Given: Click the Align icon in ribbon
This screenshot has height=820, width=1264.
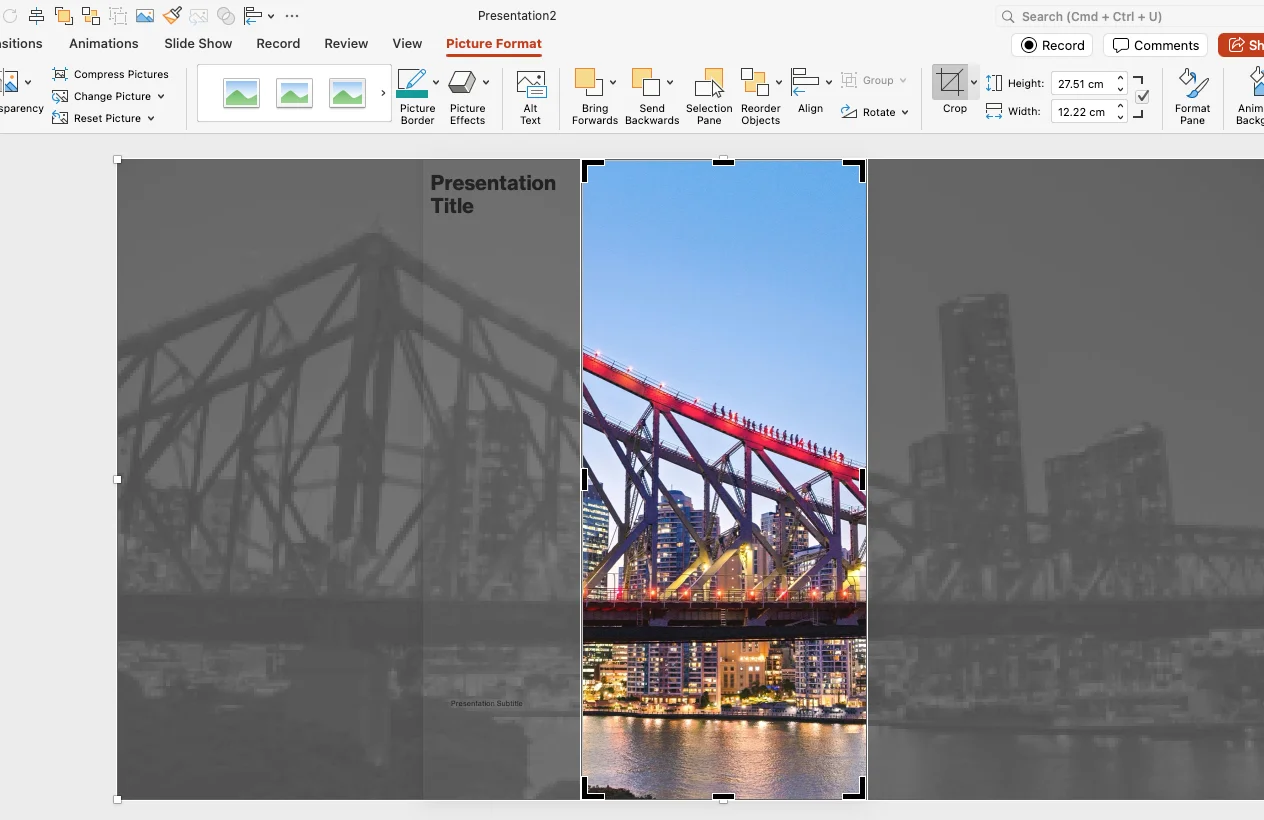Looking at the screenshot, I should [805, 83].
